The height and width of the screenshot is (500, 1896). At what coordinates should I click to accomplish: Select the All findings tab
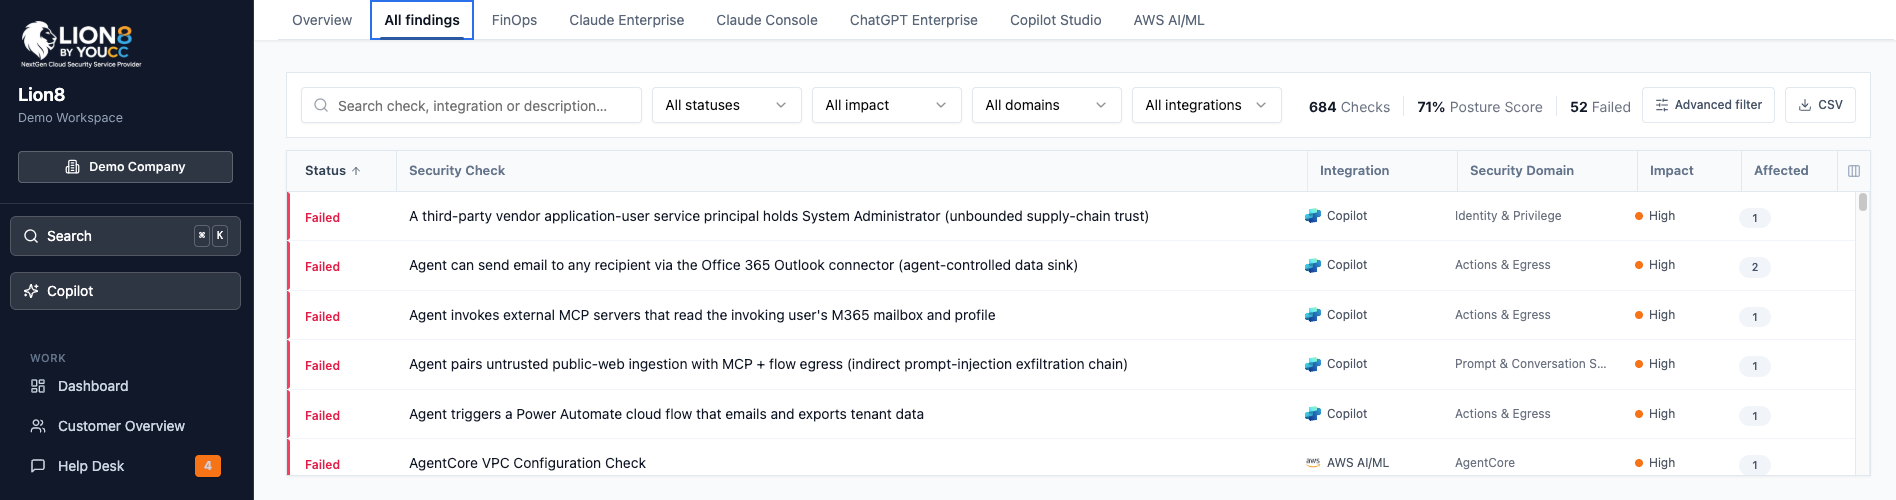pos(422,20)
